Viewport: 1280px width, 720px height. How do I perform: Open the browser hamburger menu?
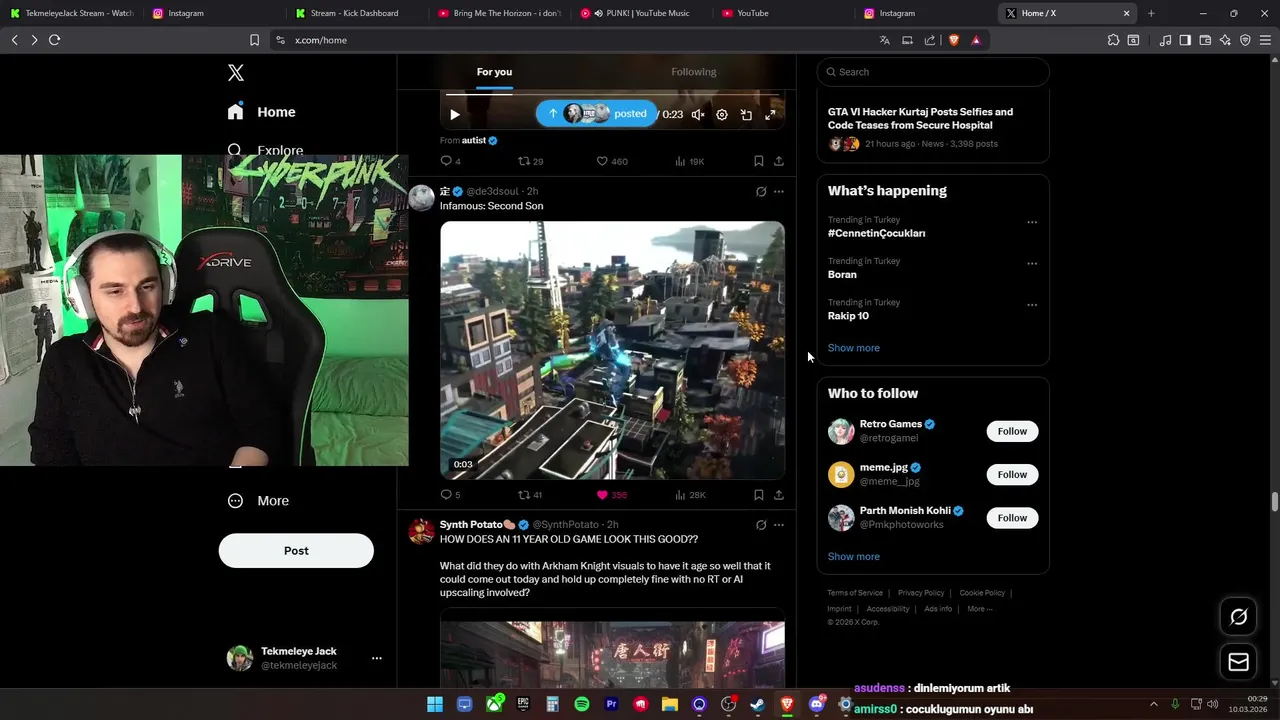coord(1265,40)
